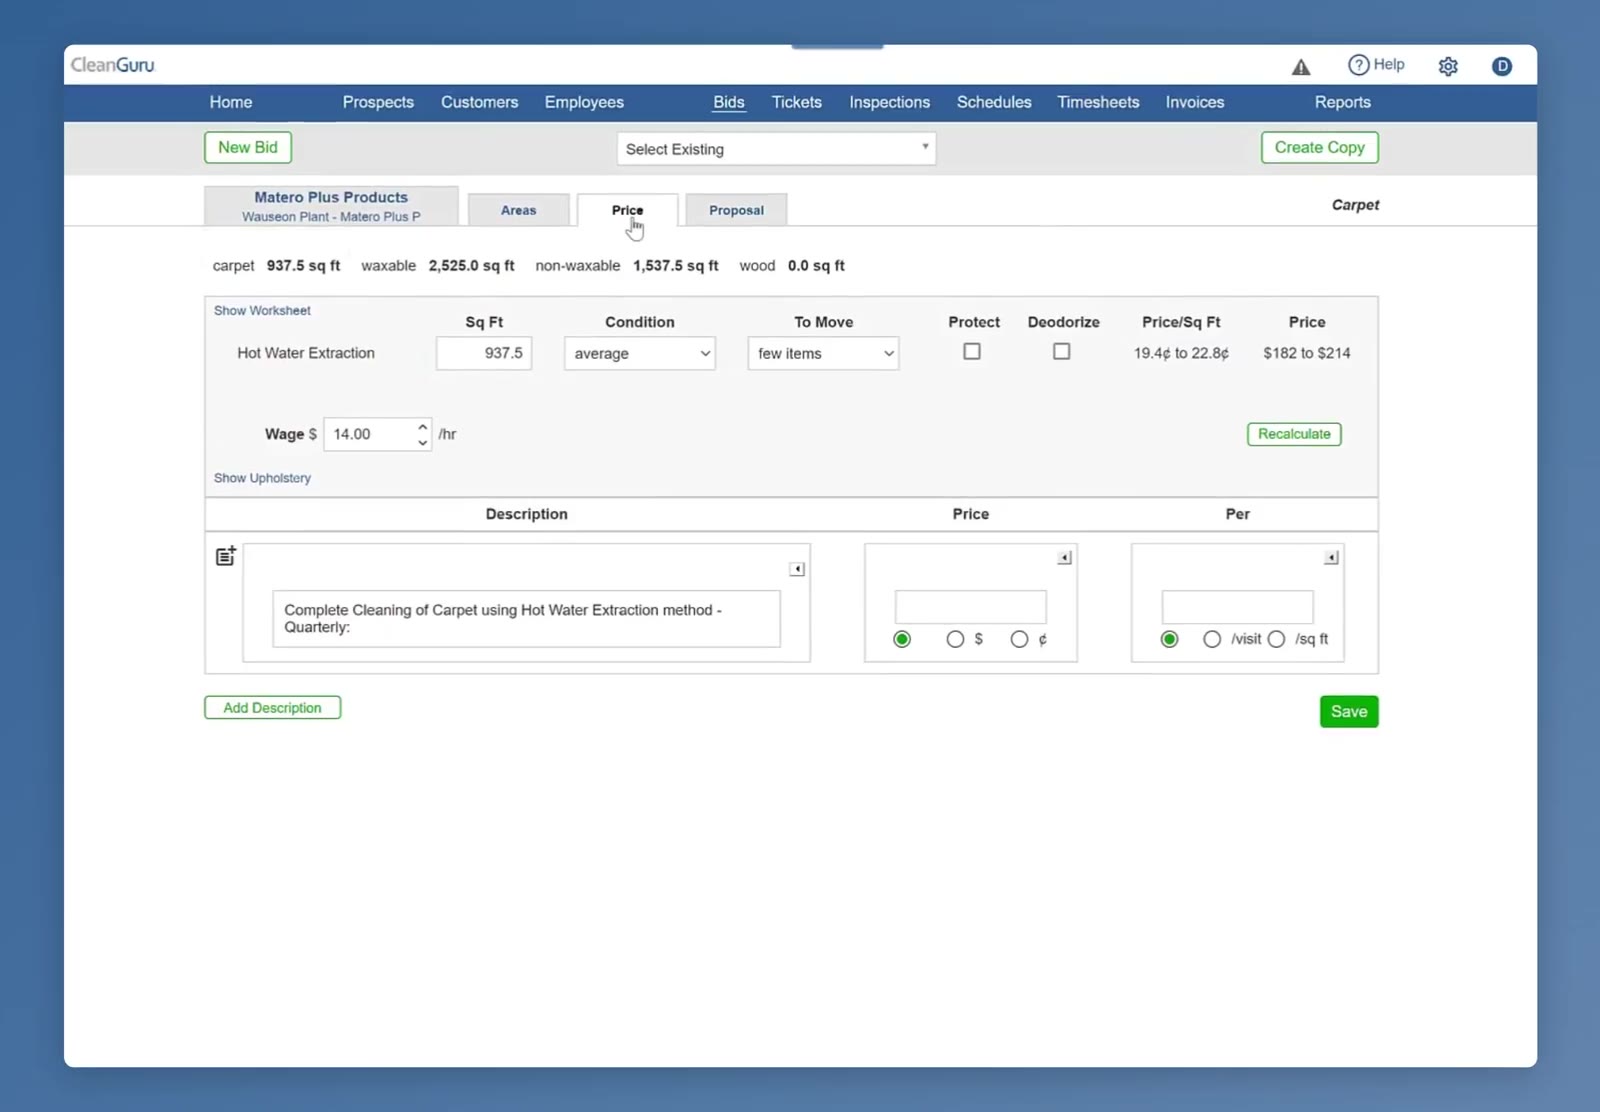Image resolution: width=1600 pixels, height=1112 pixels.
Task: Open the Select Existing bid dropdown
Action: tap(776, 149)
